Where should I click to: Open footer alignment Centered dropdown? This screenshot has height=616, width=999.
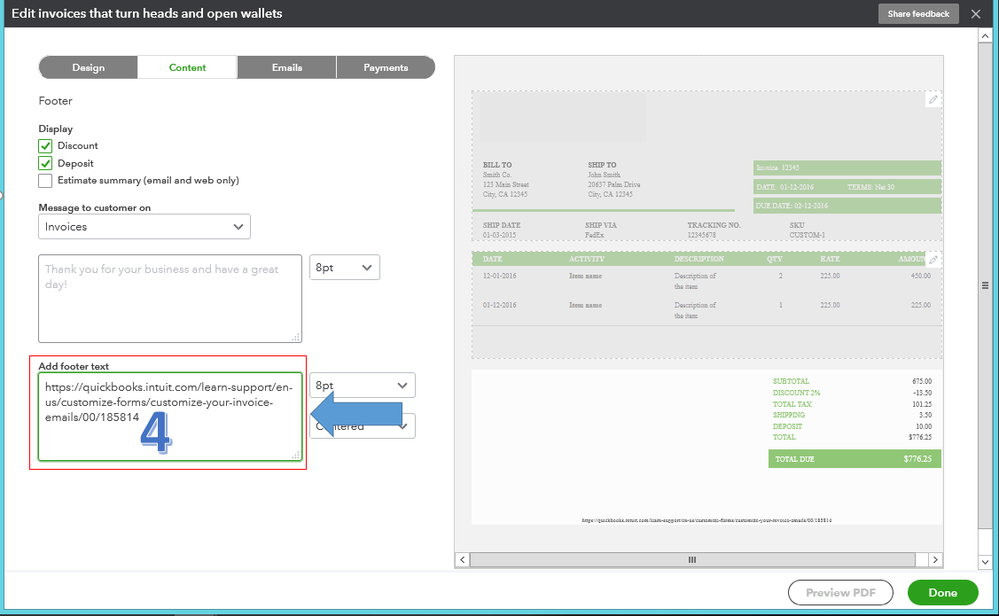[363, 426]
